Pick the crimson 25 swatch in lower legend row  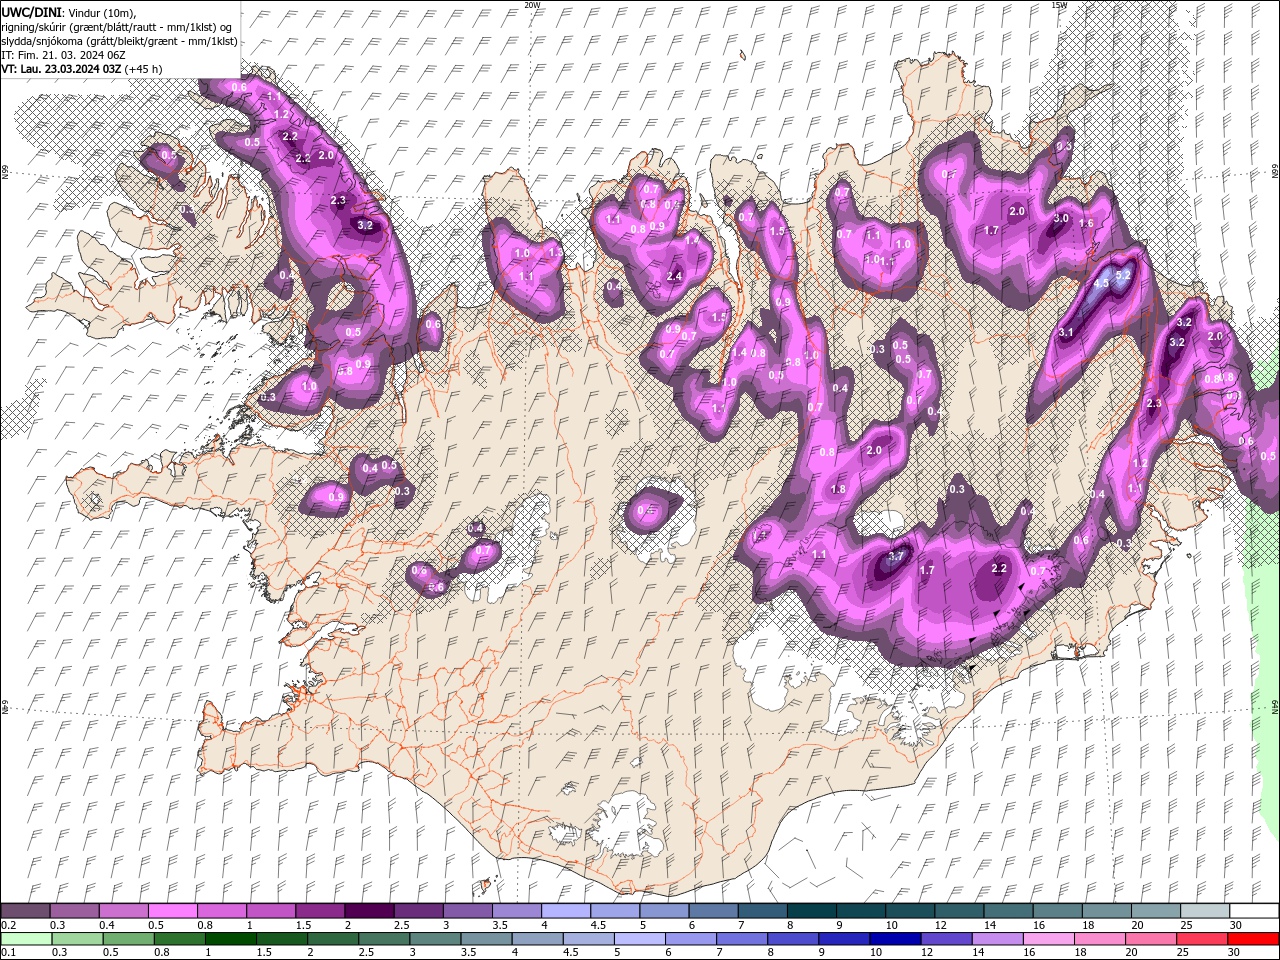tap(1202, 938)
